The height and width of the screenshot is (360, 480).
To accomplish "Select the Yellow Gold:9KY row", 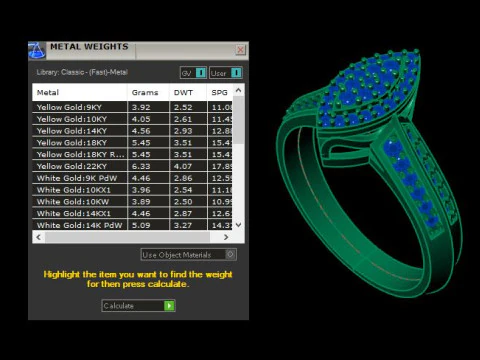I will 132,107.
